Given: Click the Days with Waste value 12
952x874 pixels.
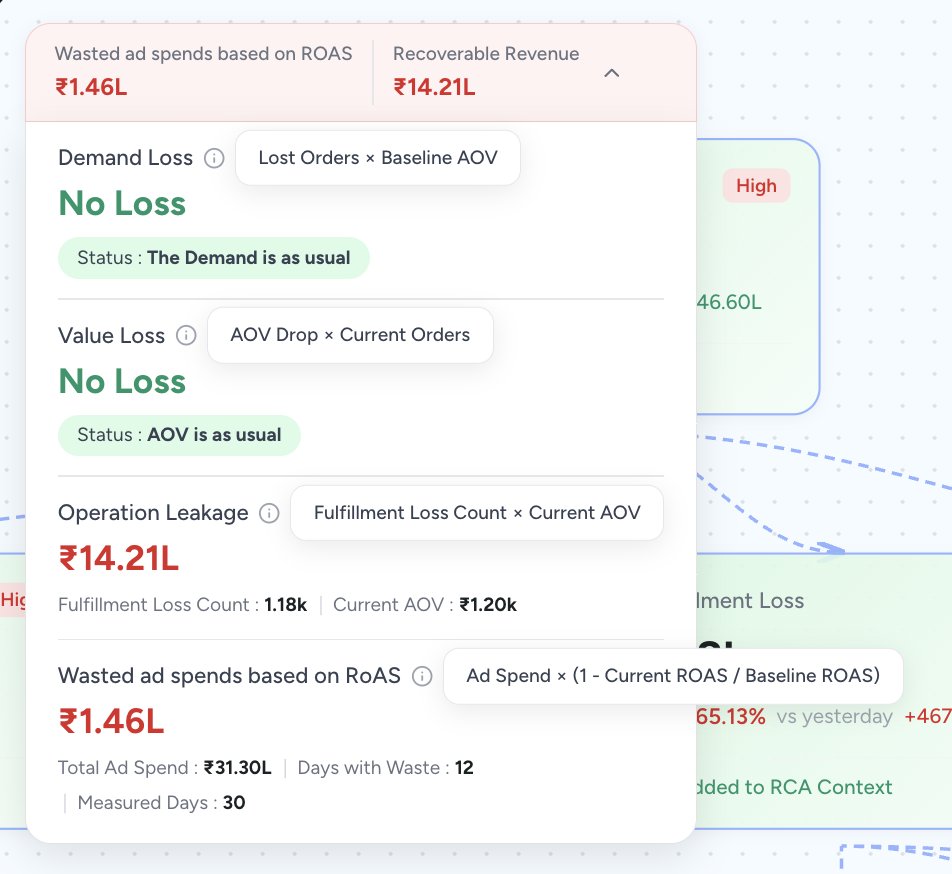Looking at the screenshot, I should [x=464, y=768].
